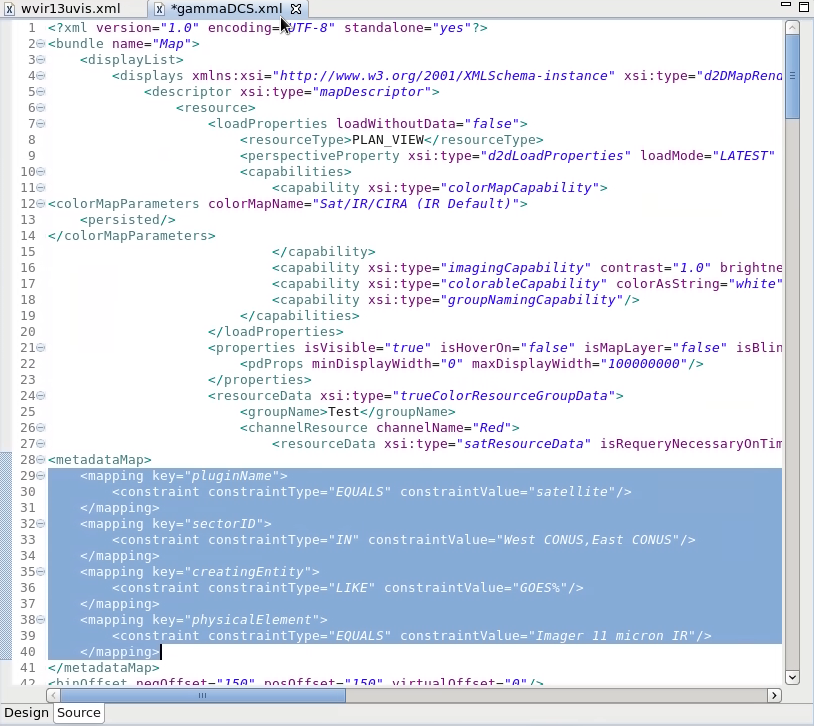814x726 pixels.
Task: Click colorMapName value Sat/IR/CIRA (IR Default)
Action: (415, 204)
